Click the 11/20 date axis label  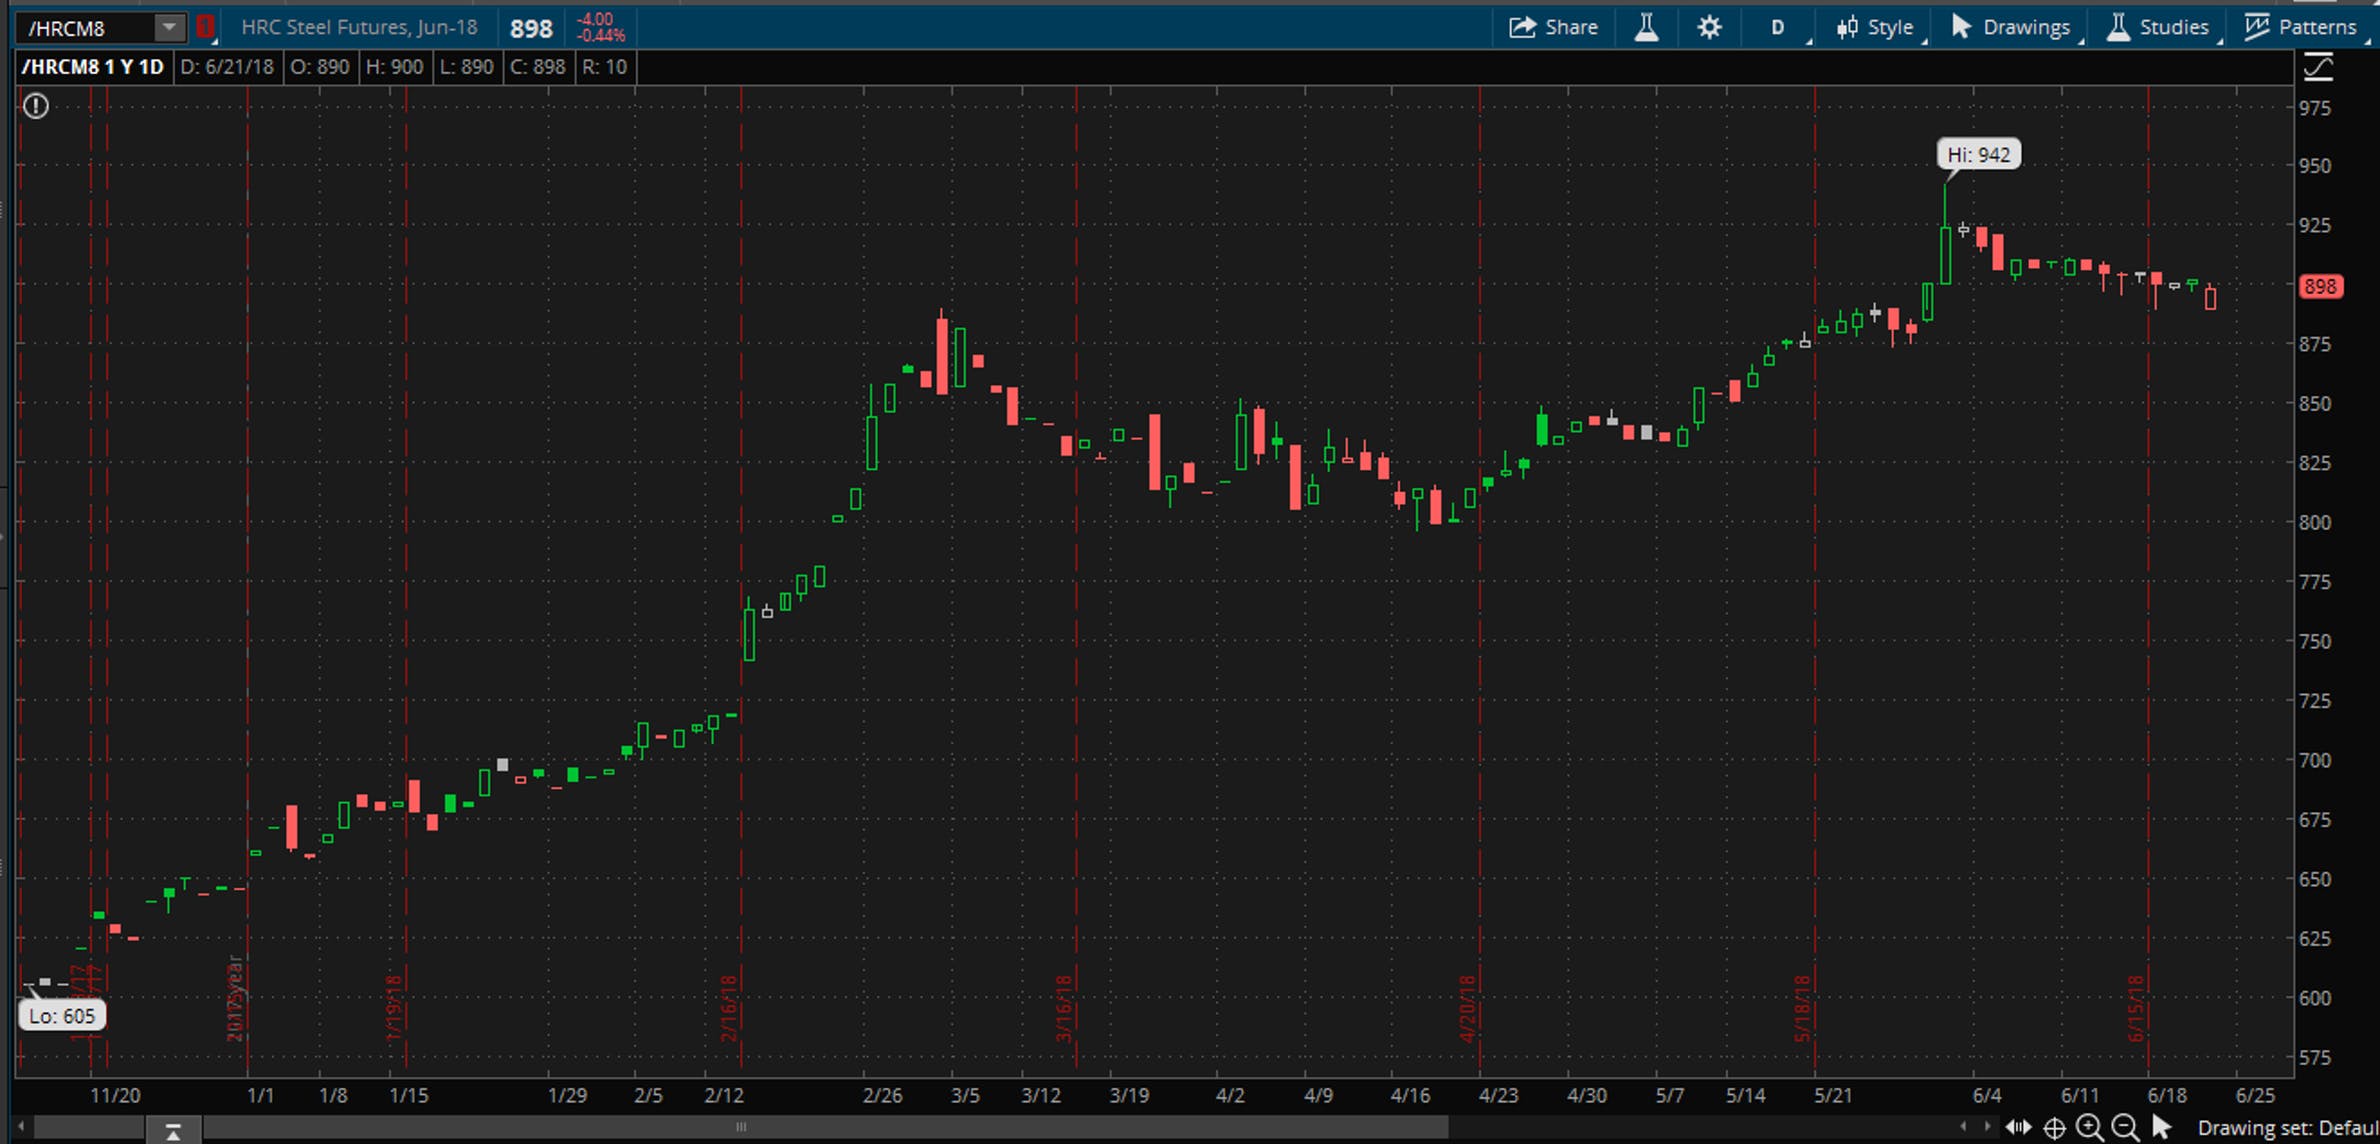(x=116, y=1095)
